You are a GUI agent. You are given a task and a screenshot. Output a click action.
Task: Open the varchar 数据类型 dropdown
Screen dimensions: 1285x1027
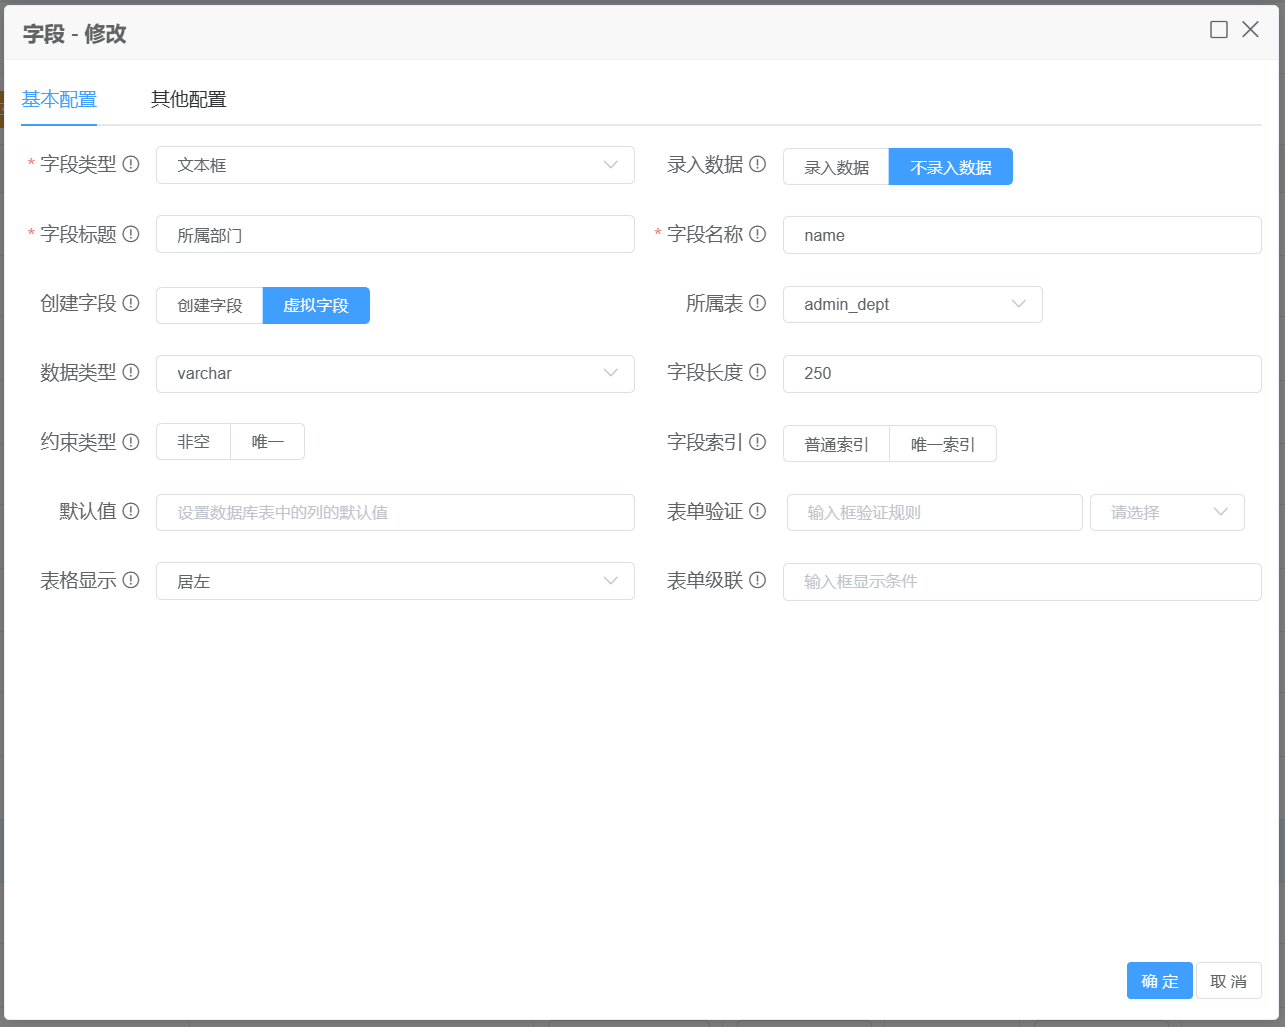[395, 373]
